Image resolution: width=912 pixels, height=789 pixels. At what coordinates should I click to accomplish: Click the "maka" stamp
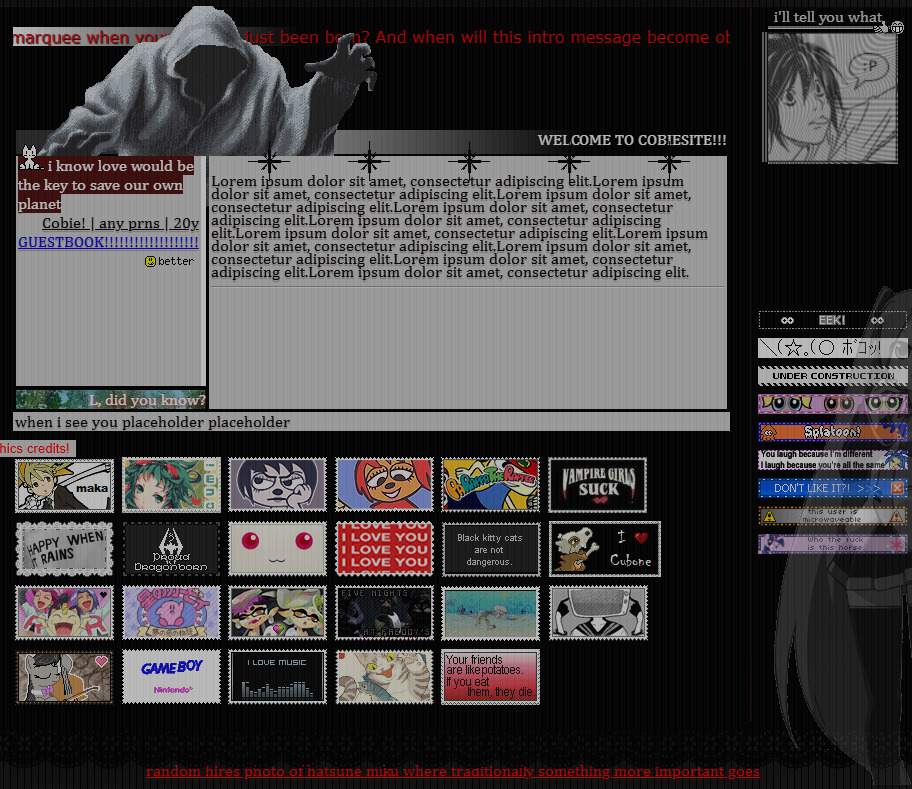(65, 485)
